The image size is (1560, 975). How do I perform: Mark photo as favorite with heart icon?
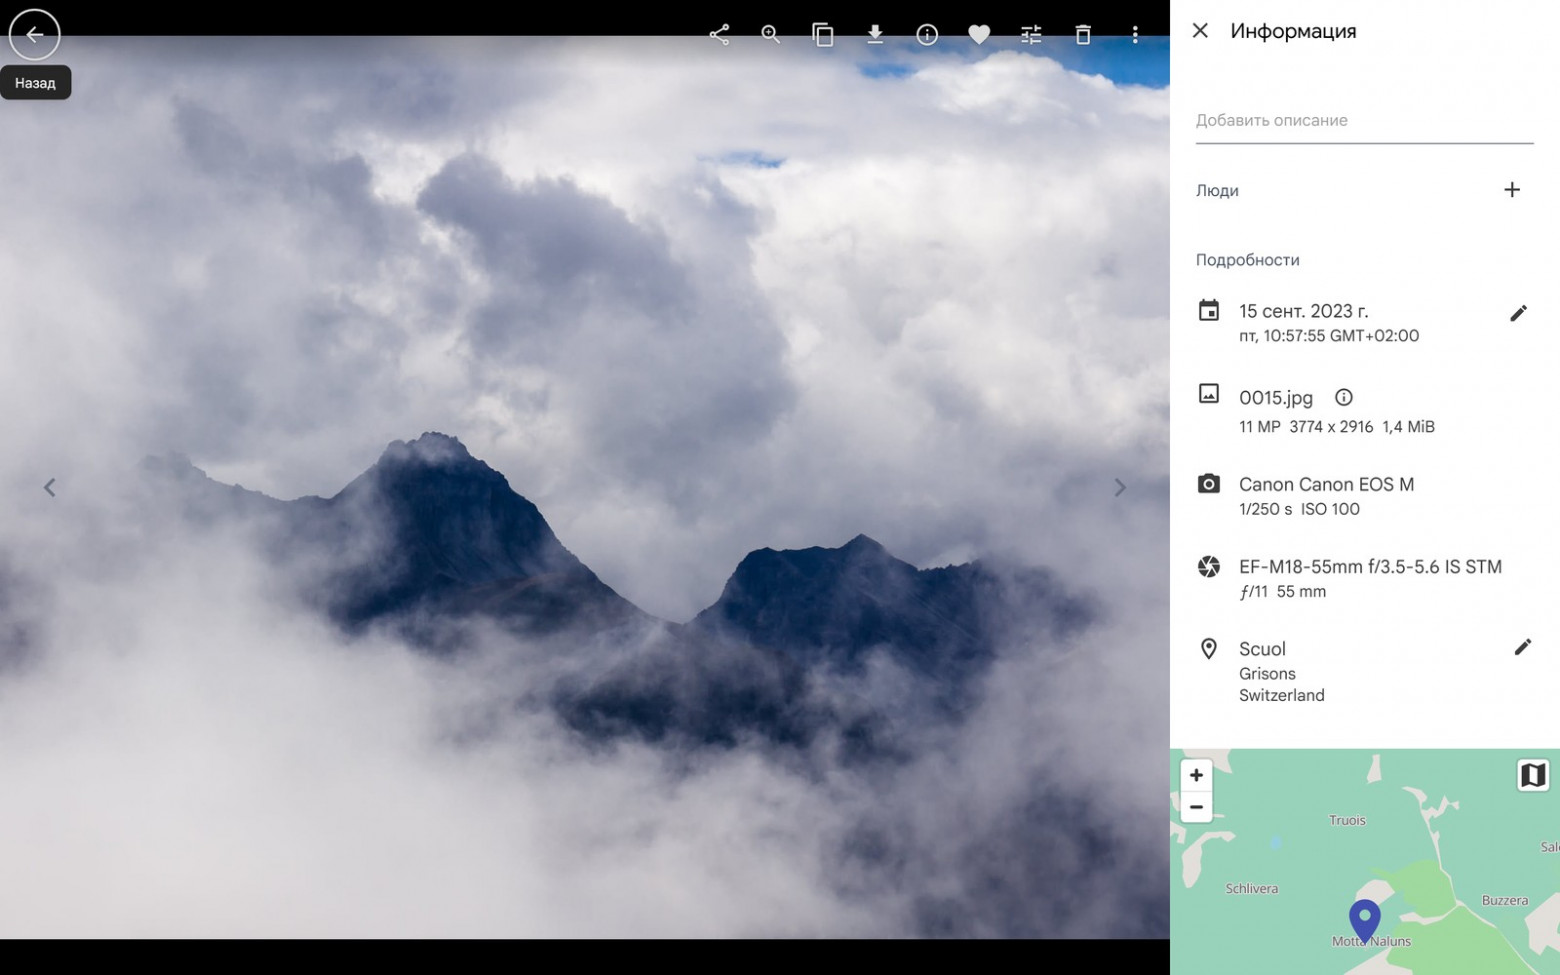point(979,35)
